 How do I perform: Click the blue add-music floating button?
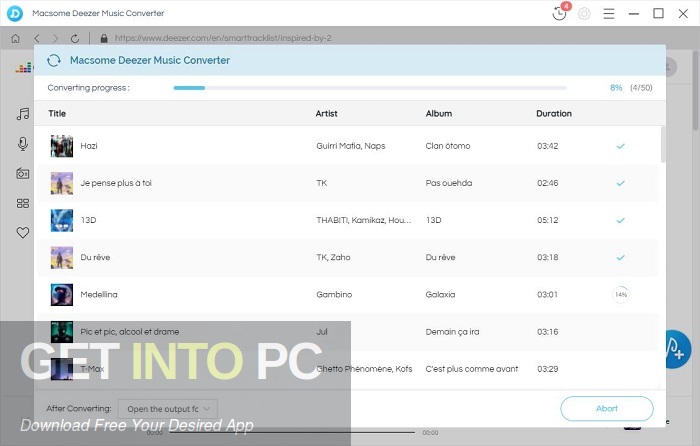(677, 349)
